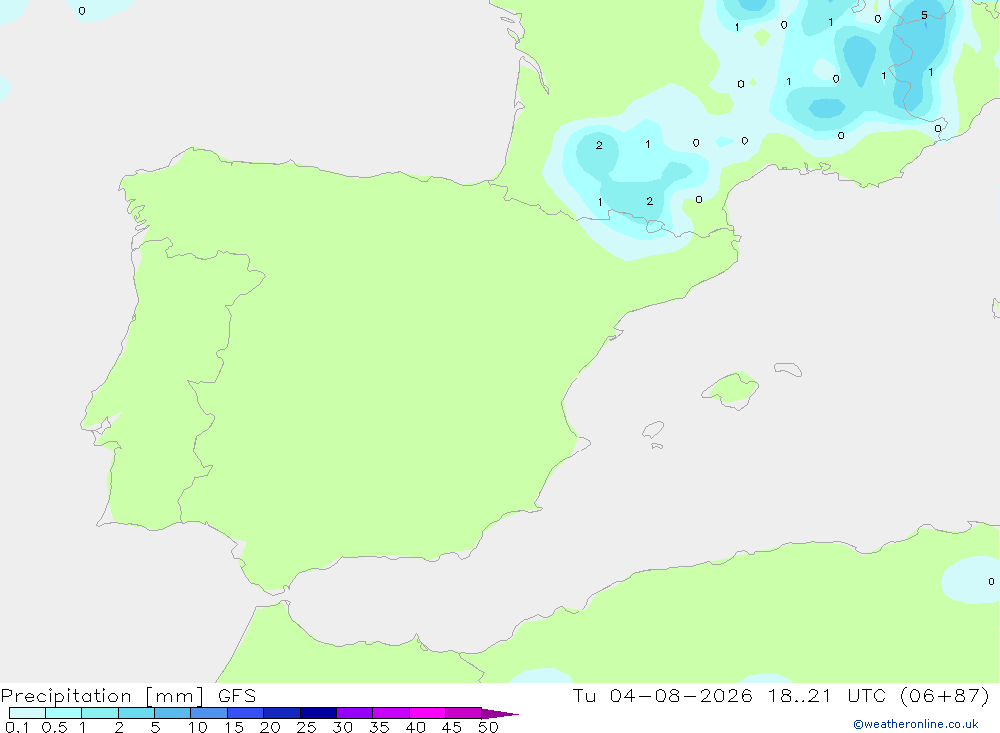
Task: Click the '35' legend scale label
Action: click(x=379, y=727)
